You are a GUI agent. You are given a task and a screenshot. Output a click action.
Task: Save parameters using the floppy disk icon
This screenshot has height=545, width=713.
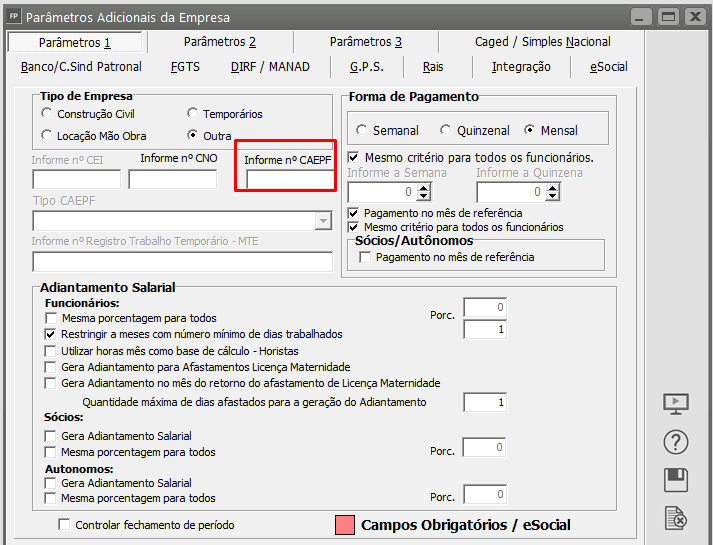tap(677, 480)
